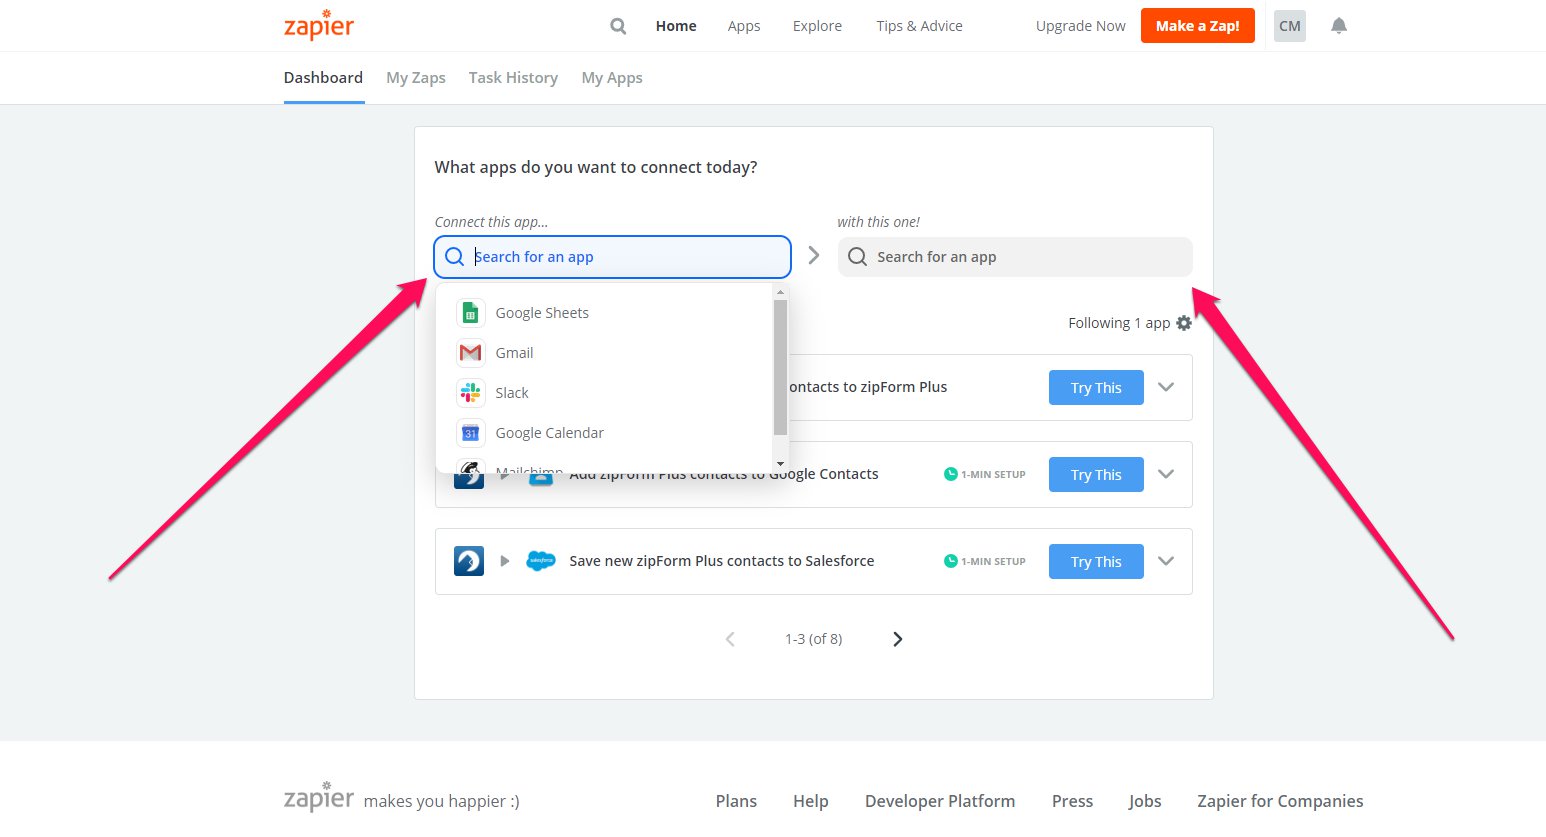Screen dimensions: 1546x837
Task: Click 'Save new zipForm Plus contacts to Salesforce' title
Action: point(722,561)
